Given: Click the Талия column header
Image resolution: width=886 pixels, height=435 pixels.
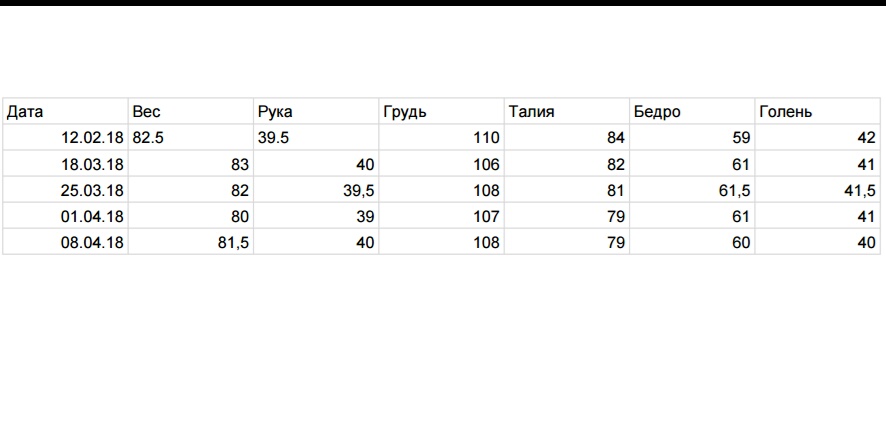Looking at the screenshot, I should (x=566, y=112).
